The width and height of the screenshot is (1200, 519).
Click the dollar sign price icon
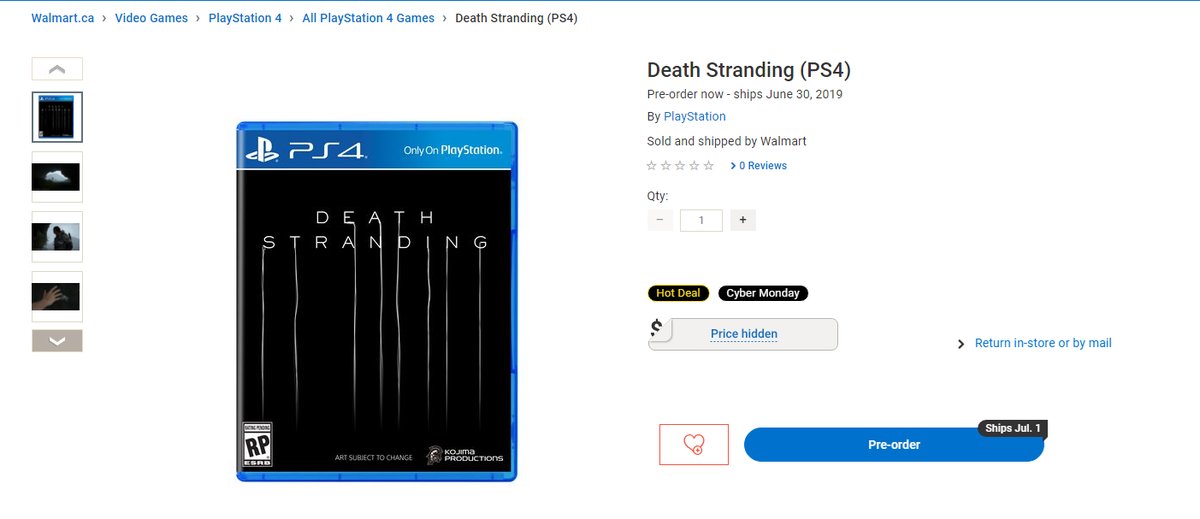(x=657, y=328)
